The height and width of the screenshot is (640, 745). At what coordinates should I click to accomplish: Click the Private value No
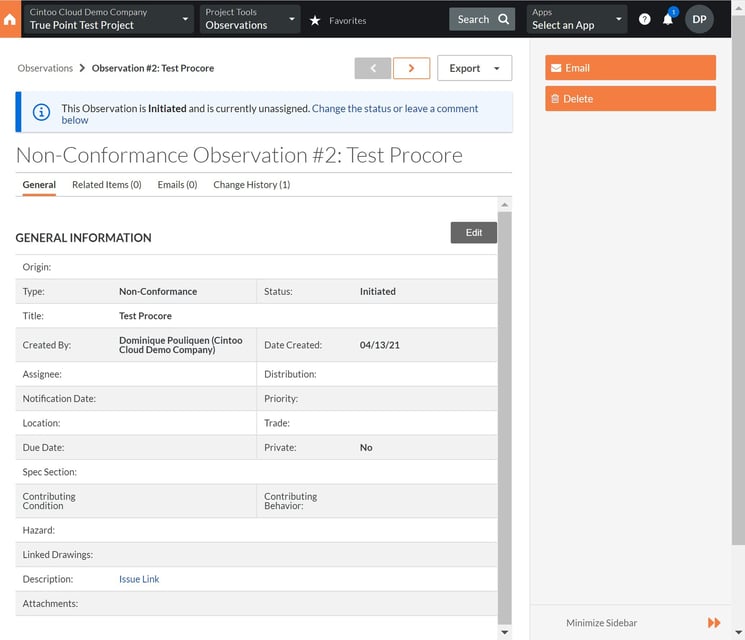tap(366, 448)
